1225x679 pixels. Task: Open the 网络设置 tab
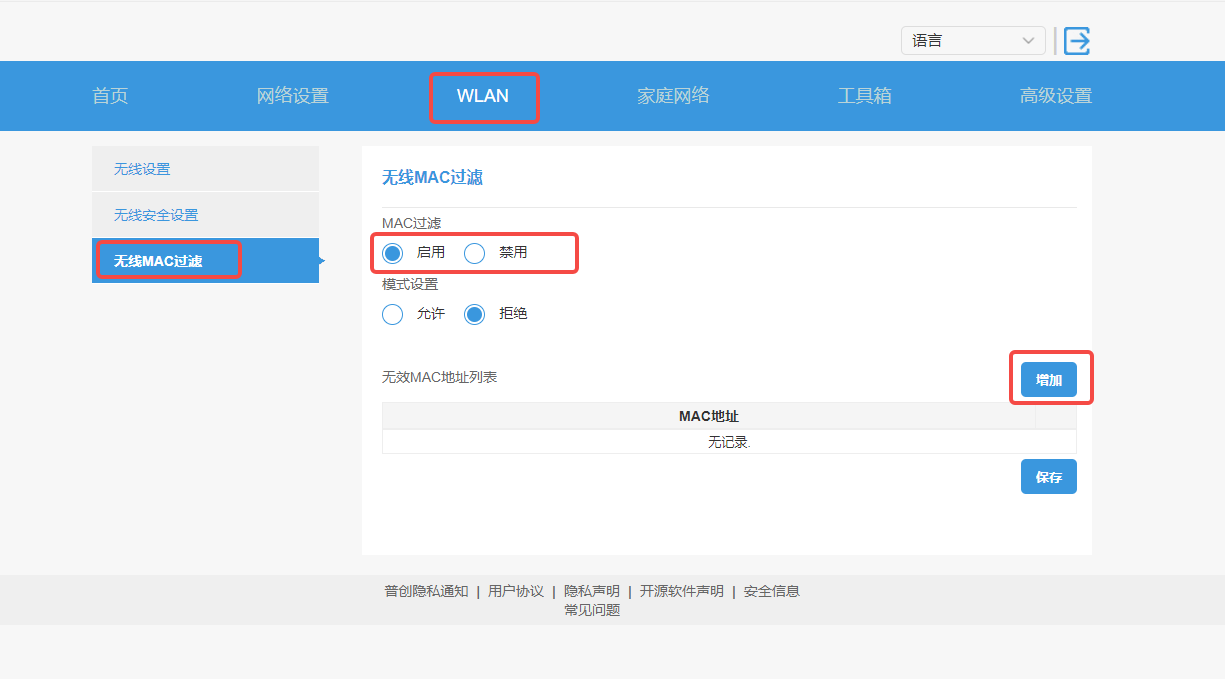pyautogui.click(x=292, y=96)
